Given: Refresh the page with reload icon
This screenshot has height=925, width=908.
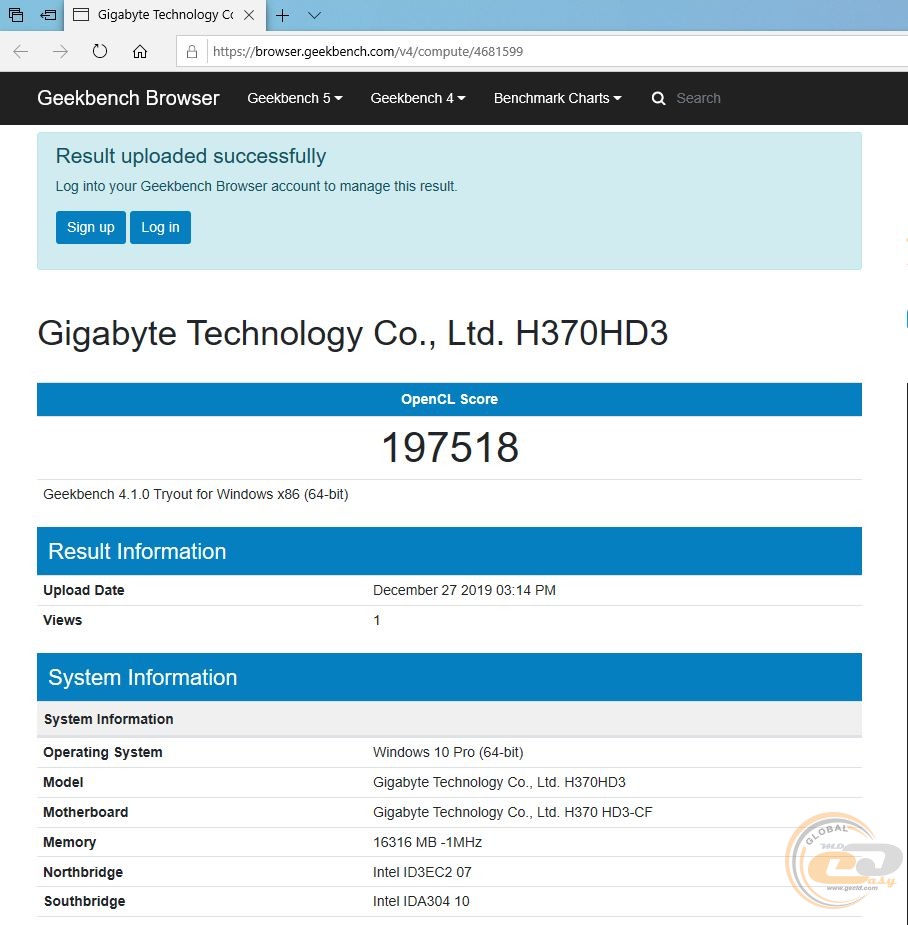Looking at the screenshot, I should pos(100,51).
